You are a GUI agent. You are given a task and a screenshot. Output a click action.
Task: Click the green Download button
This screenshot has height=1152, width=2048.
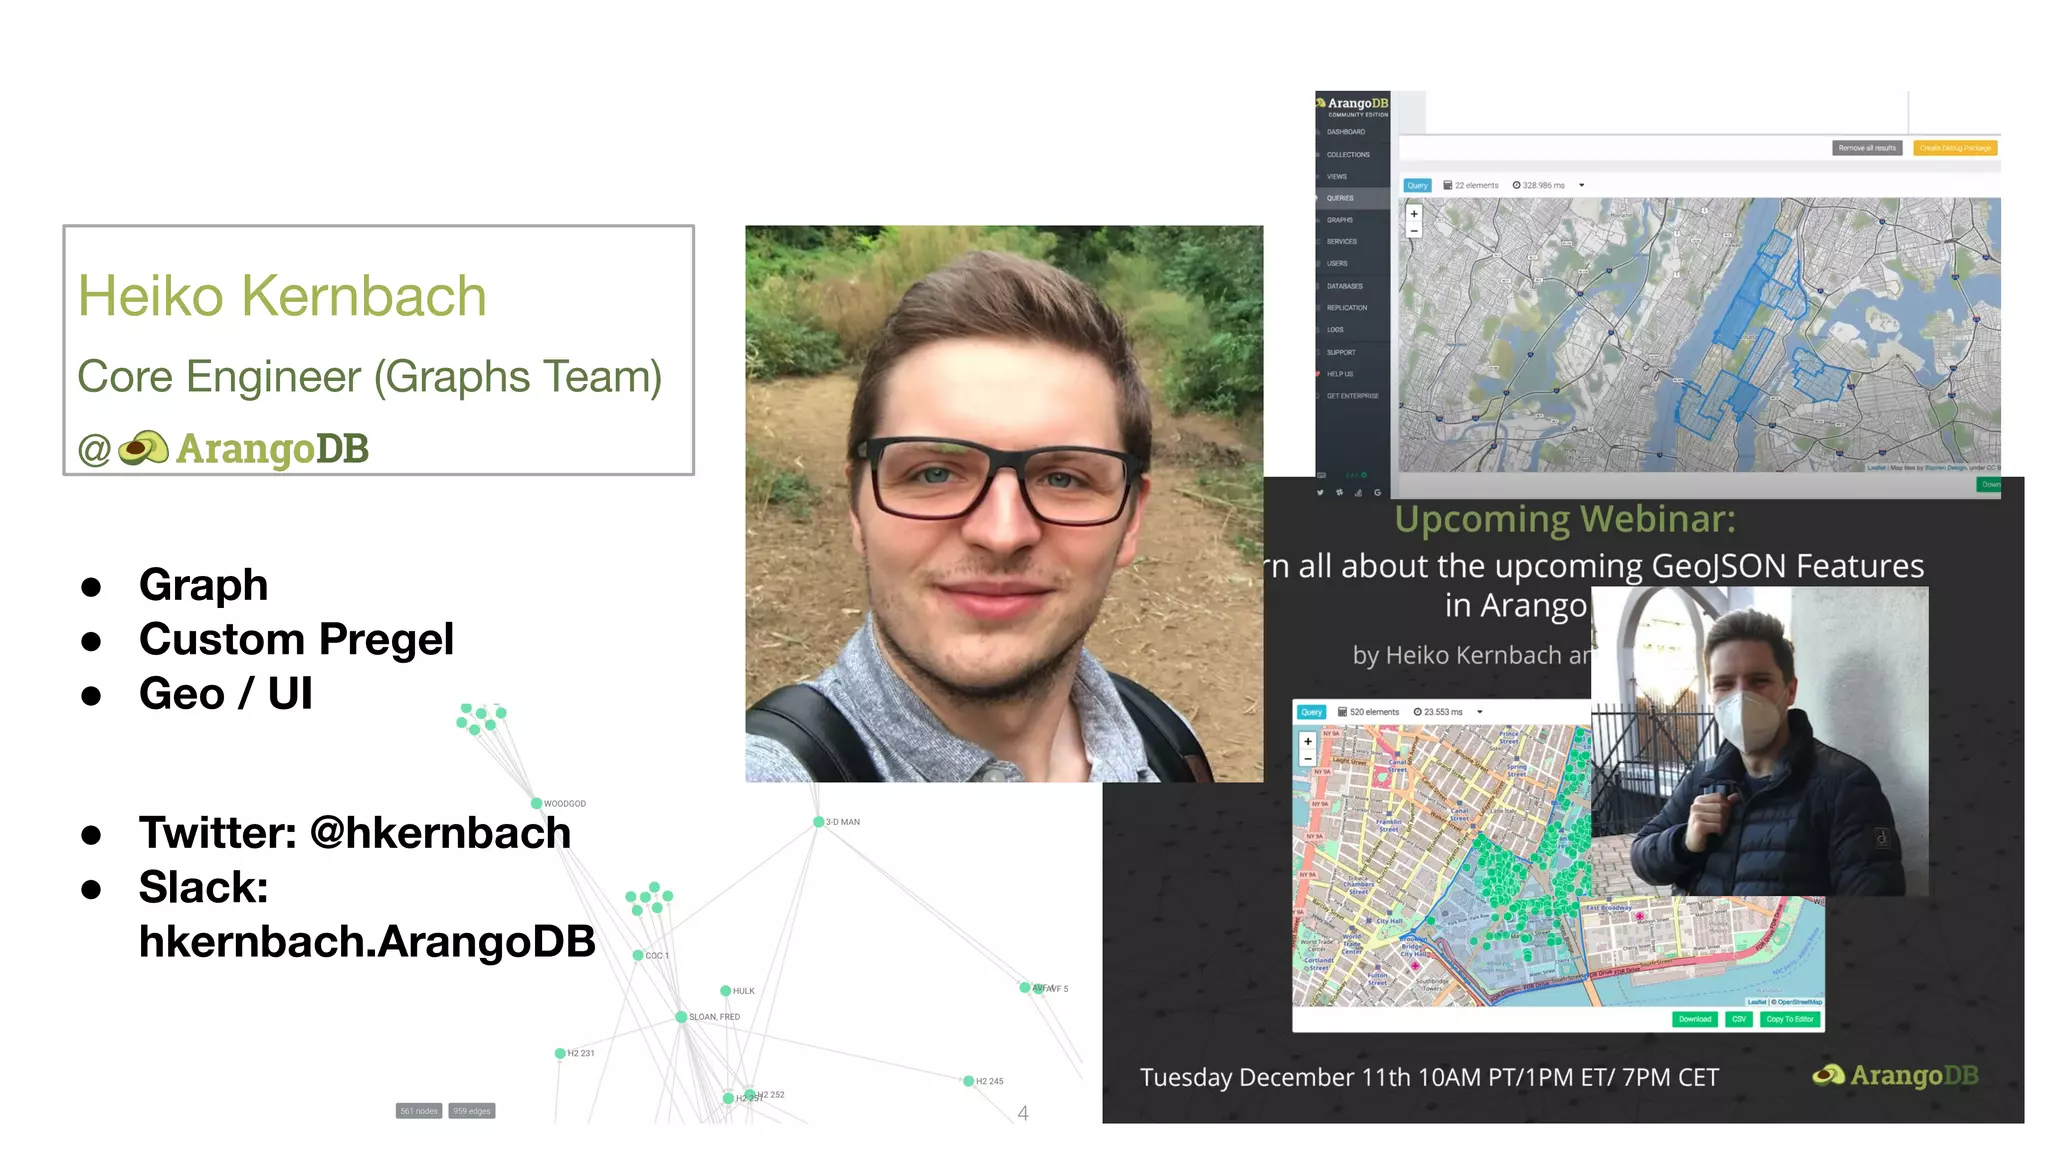(1695, 1019)
